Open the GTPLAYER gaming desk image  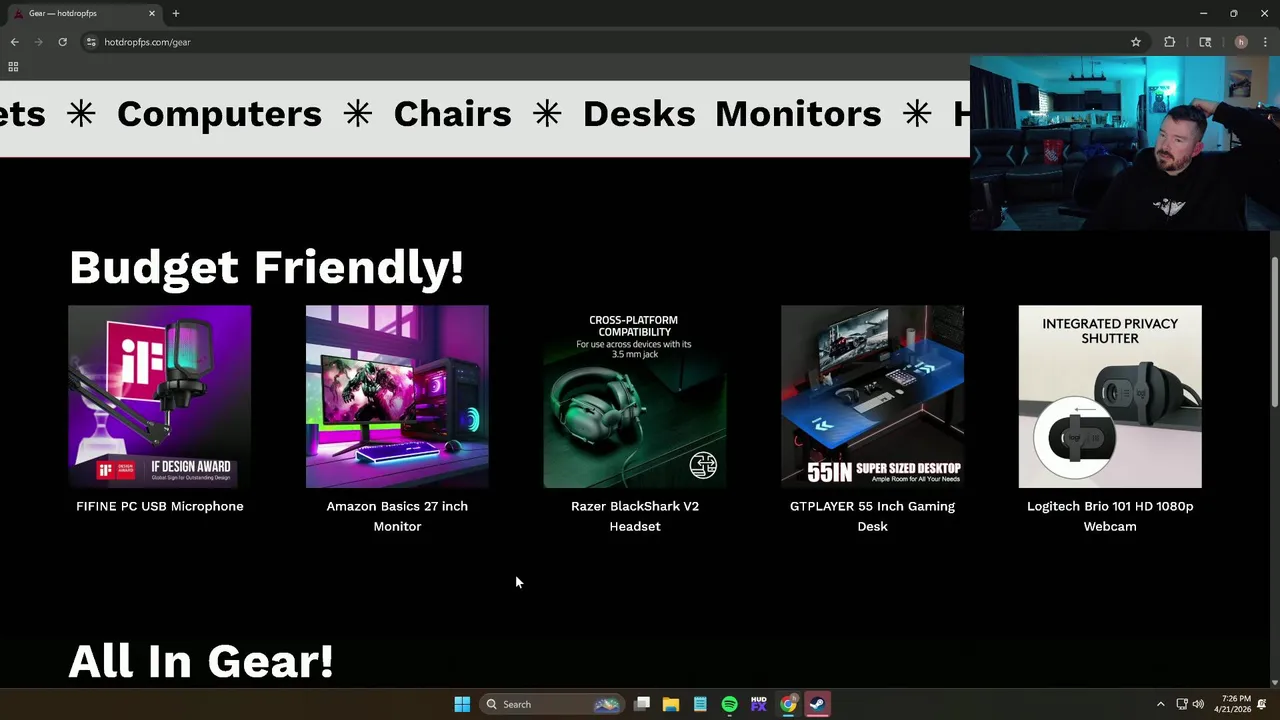(872, 397)
